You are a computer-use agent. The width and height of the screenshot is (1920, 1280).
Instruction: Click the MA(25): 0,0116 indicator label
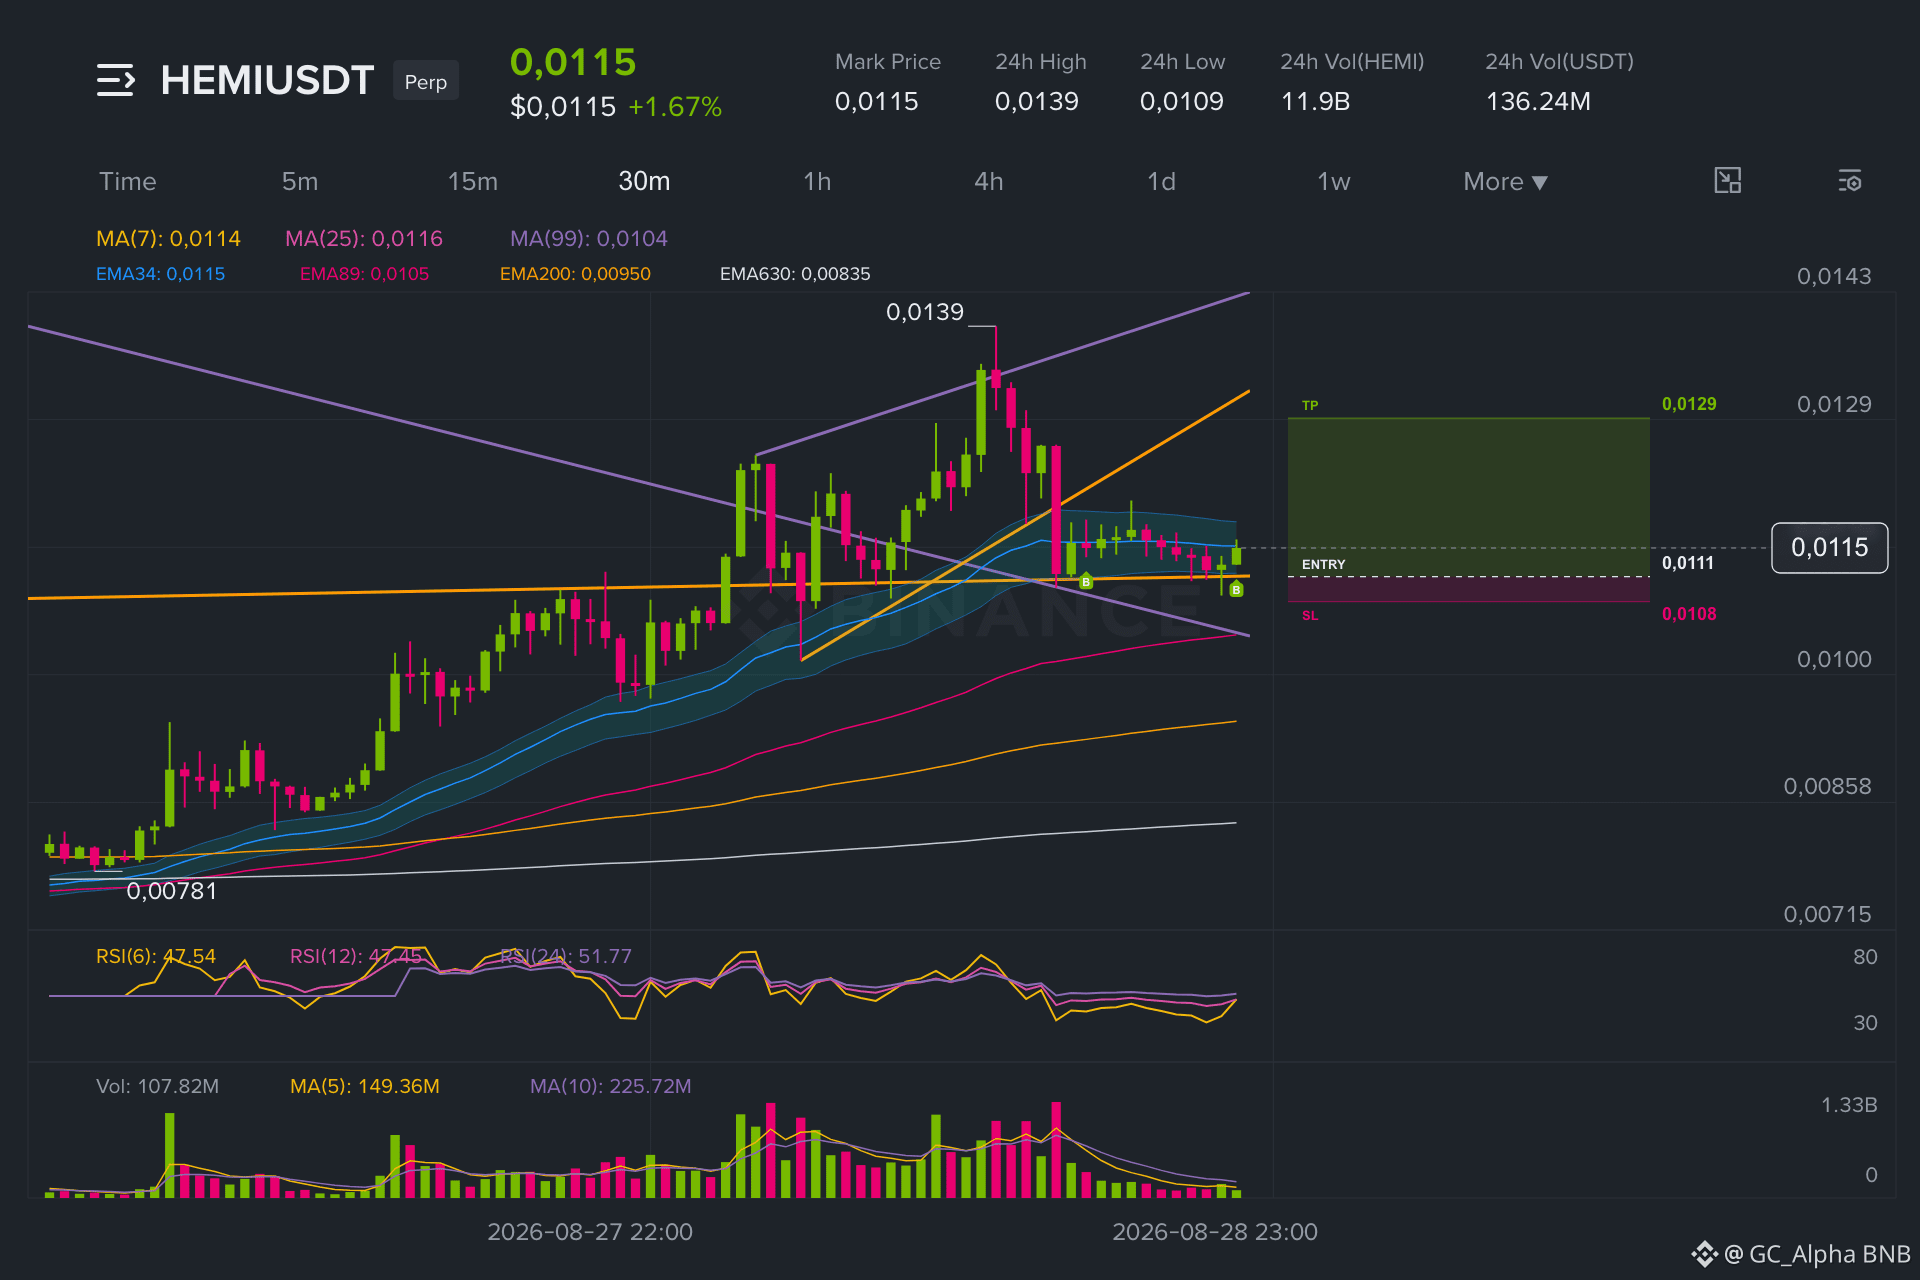tap(364, 238)
